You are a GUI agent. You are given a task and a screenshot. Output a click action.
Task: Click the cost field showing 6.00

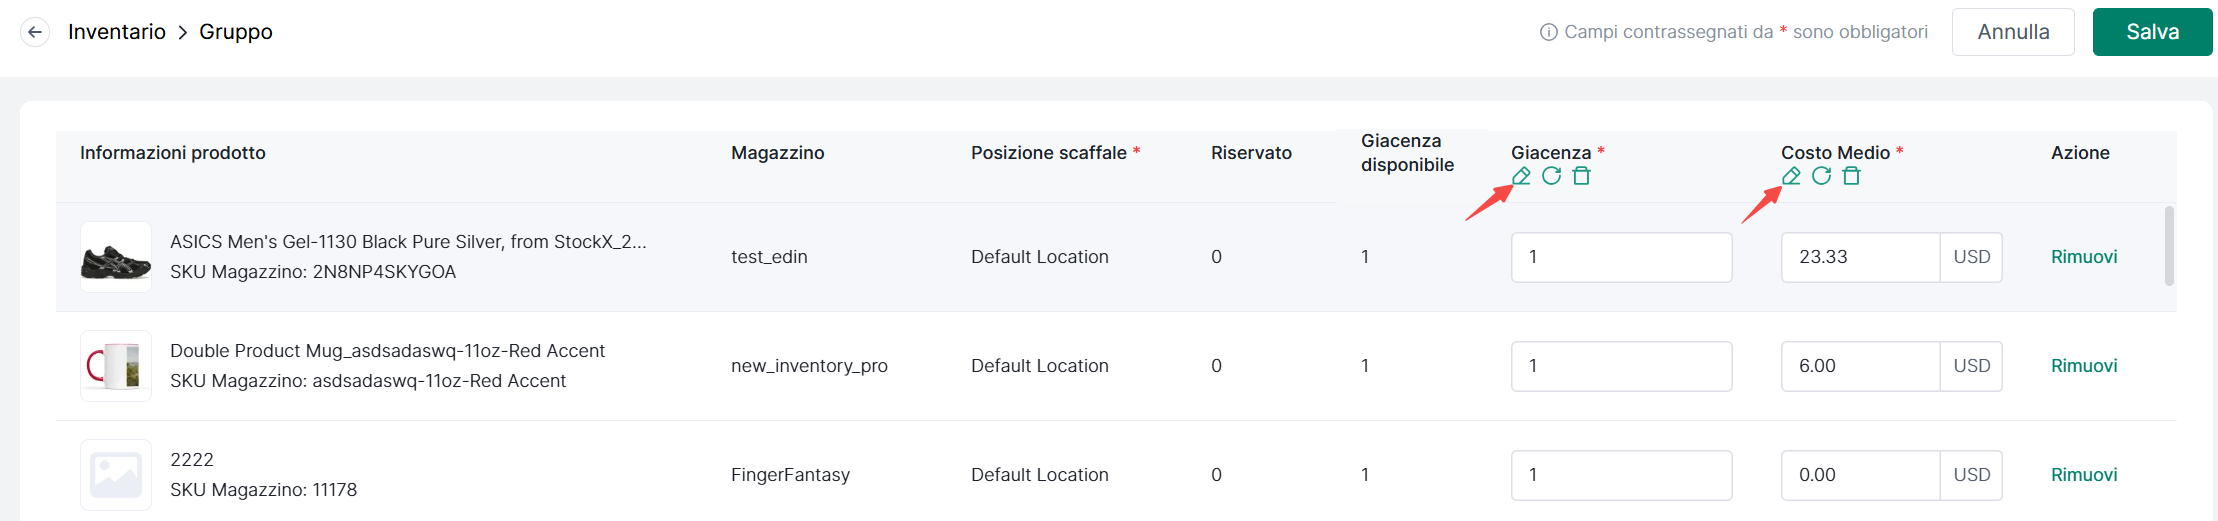[1860, 366]
